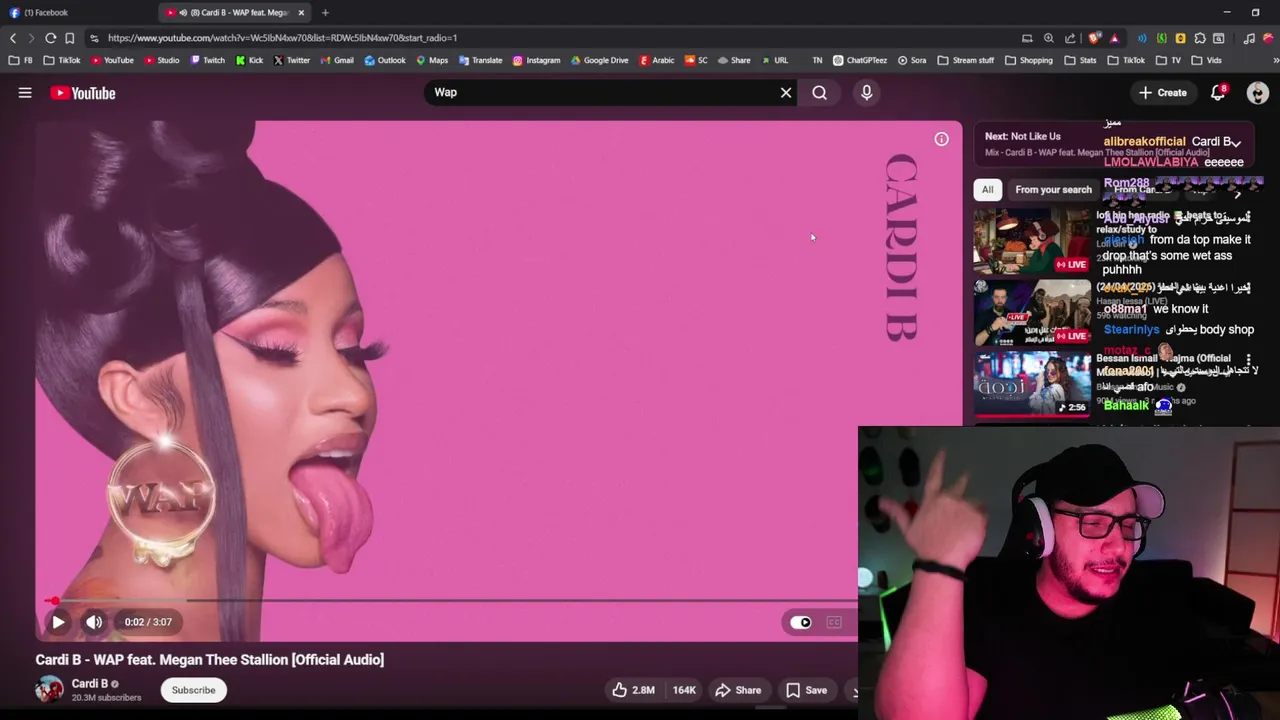Open the browser extensions puzzle icon

1200,38
